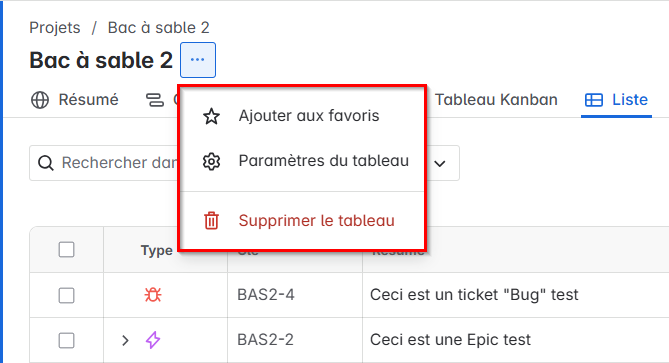Viewport: 669px width, 363px height.
Task: Expand the BAS2-2 Epic row
Action: (125, 340)
